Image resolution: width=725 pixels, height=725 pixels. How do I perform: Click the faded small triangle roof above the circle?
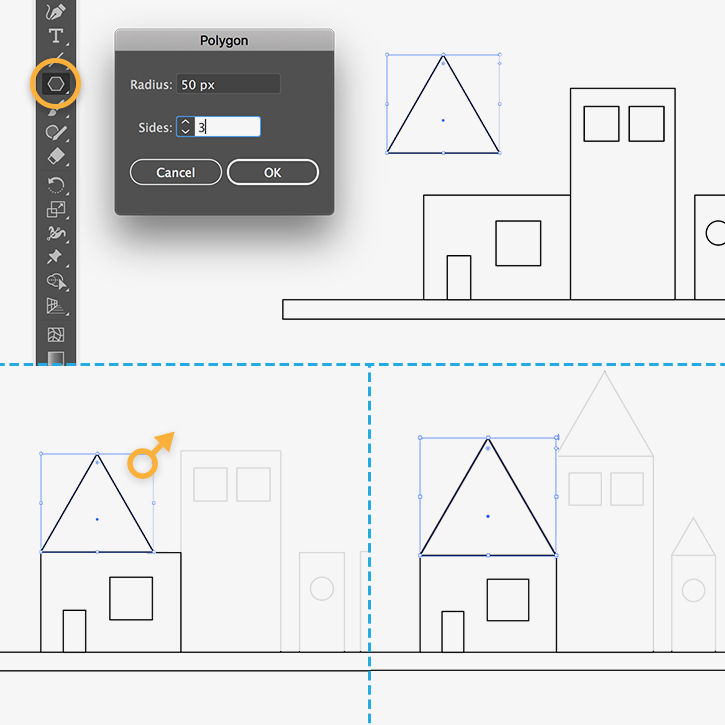(693, 541)
